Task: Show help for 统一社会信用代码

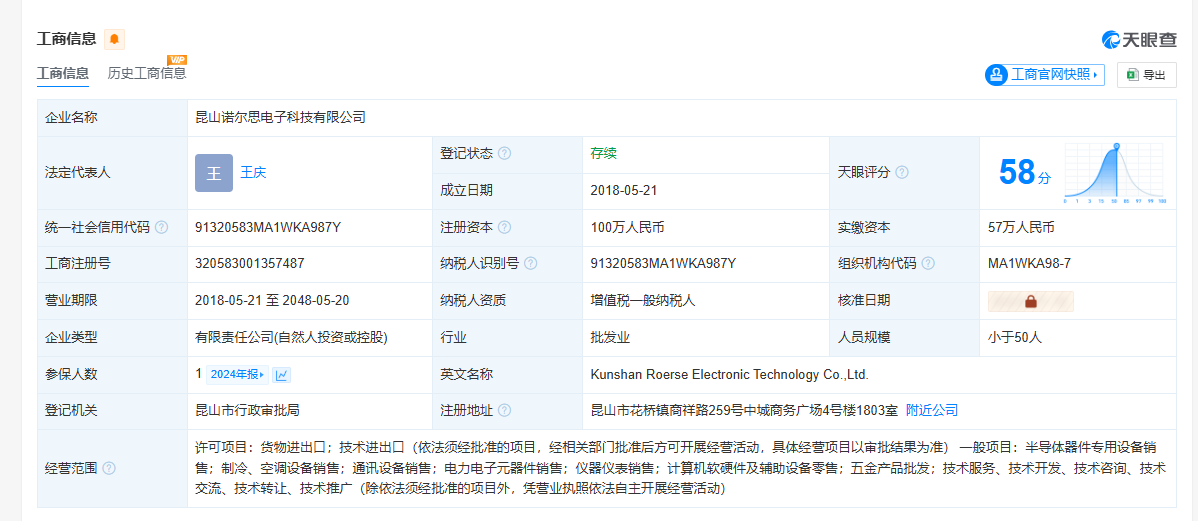Action: coord(161,228)
